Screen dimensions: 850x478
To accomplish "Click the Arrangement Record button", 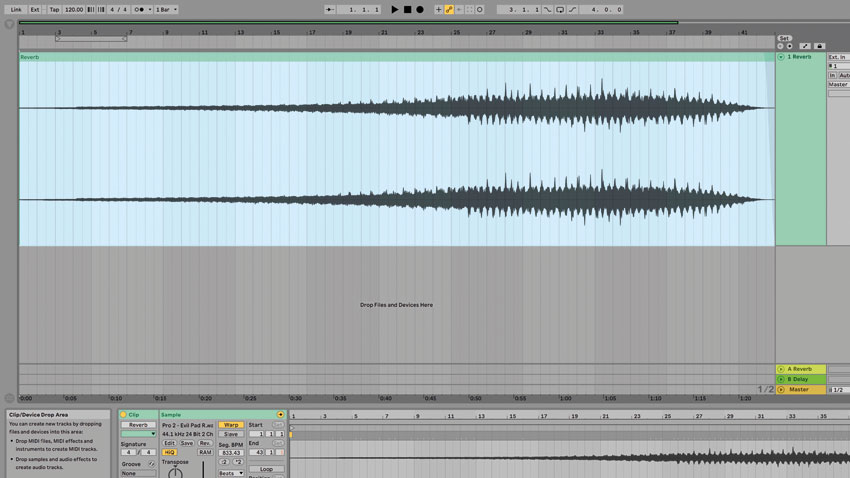I will [x=419, y=9].
